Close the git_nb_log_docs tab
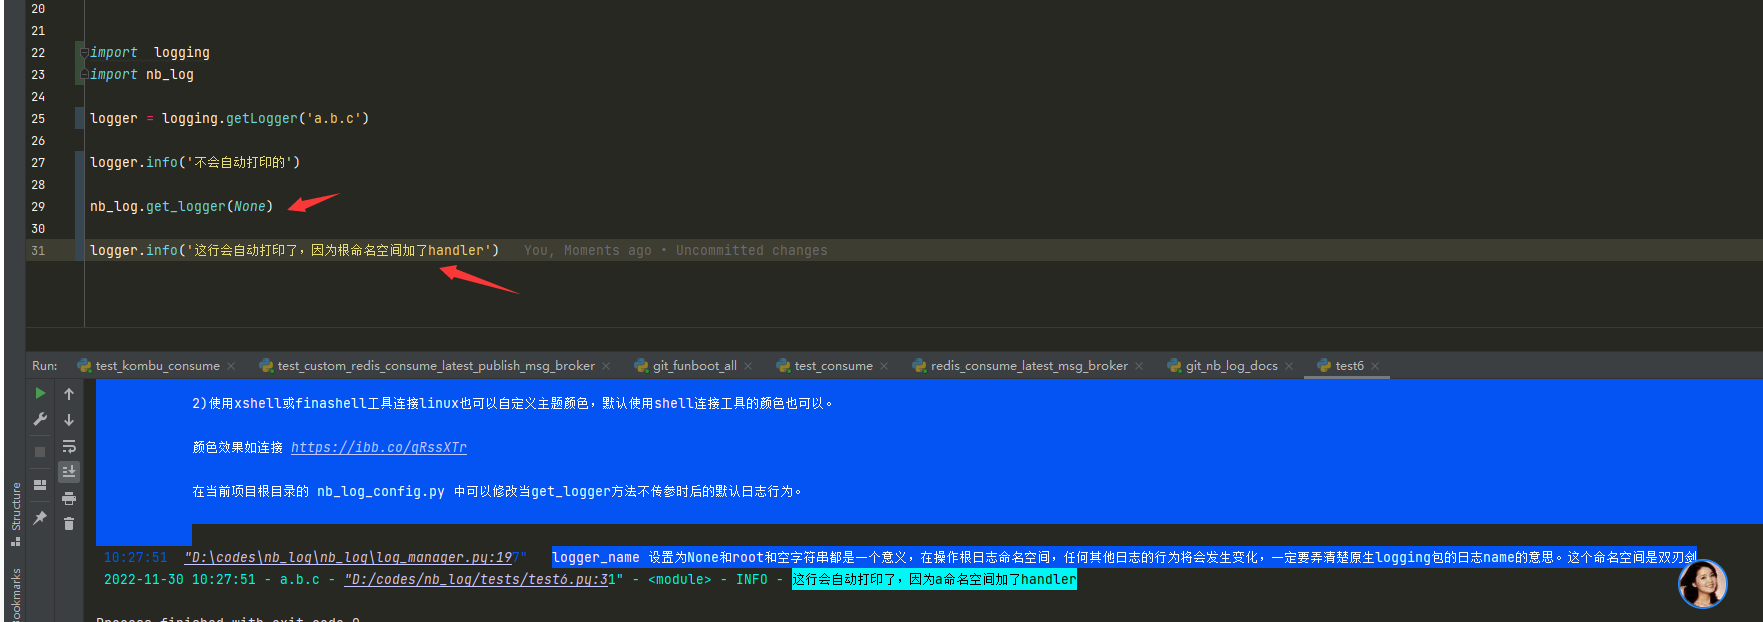Viewport: 1763px width, 622px height. (x=1289, y=366)
